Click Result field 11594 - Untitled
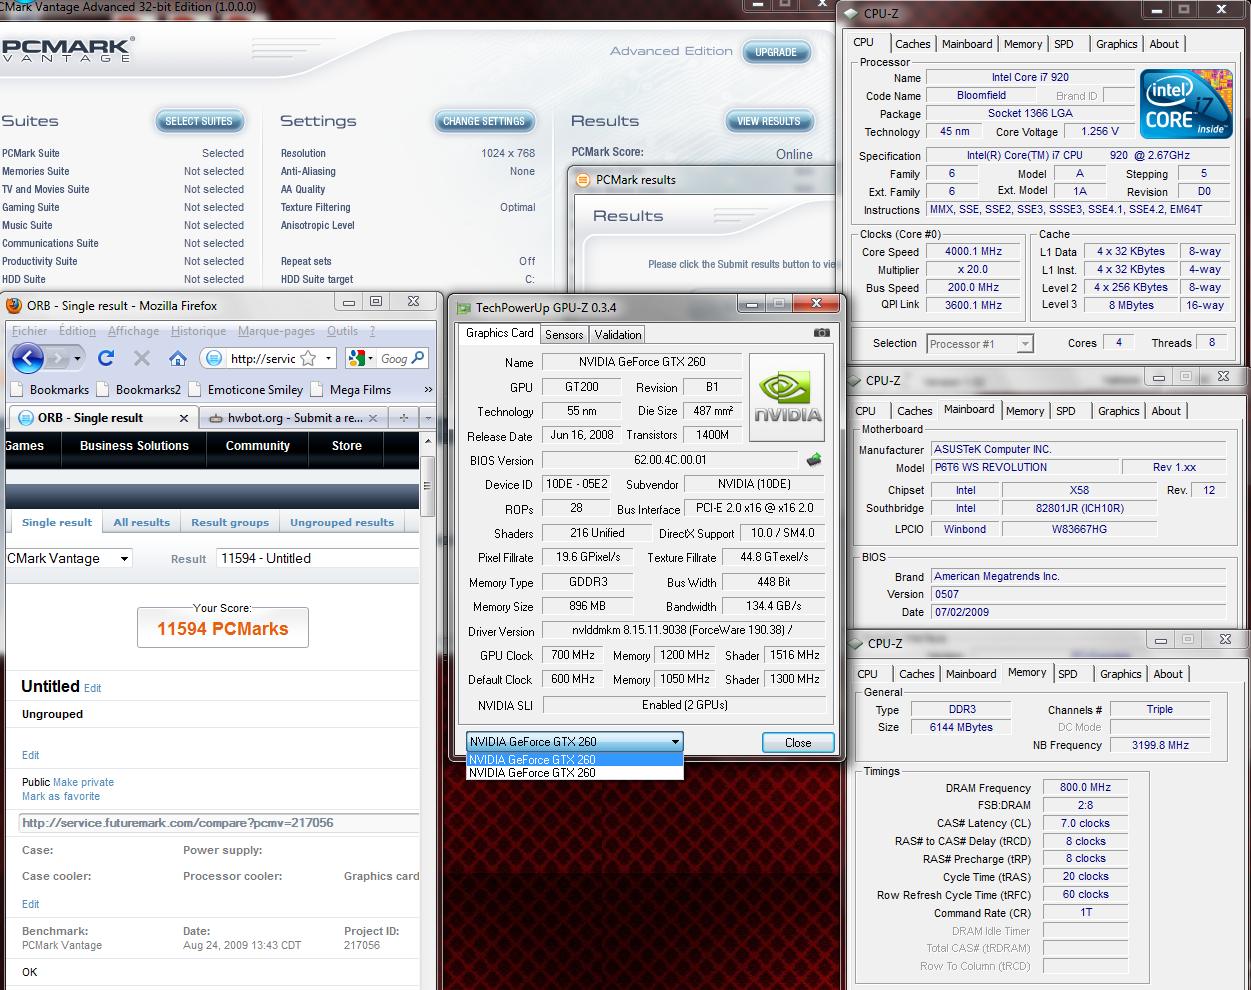1251x990 pixels. click(x=317, y=558)
